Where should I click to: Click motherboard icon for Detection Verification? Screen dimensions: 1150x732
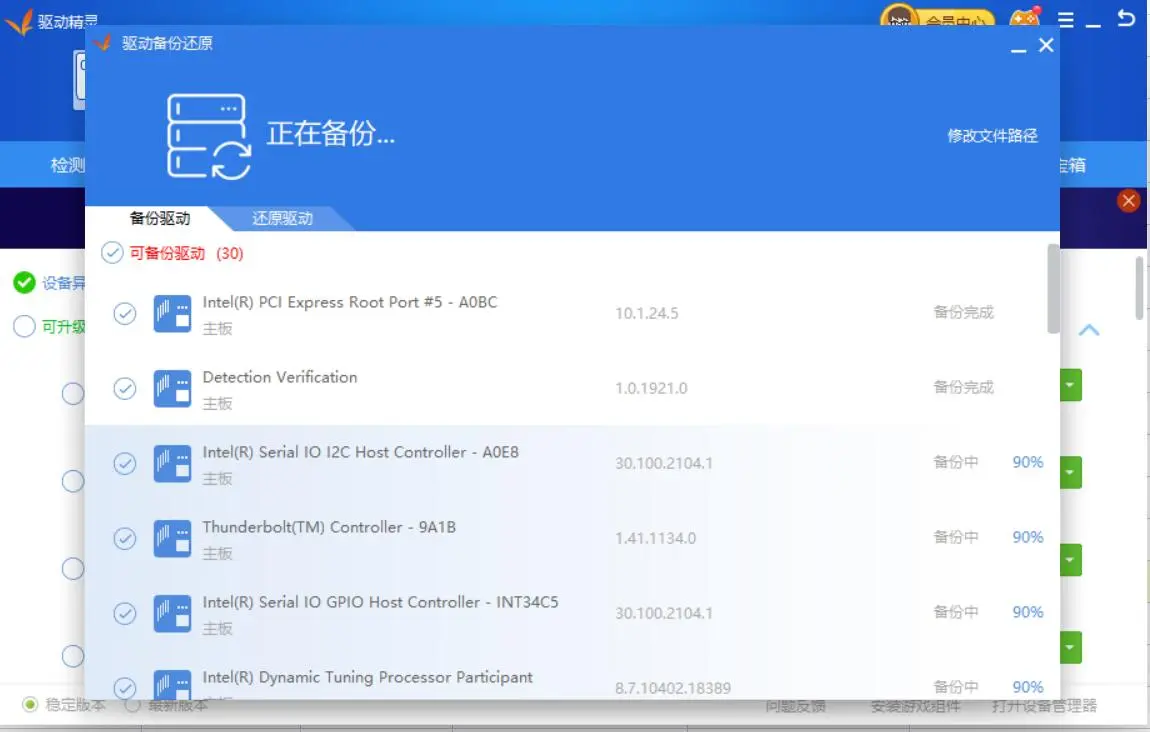pyautogui.click(x=172, y=388)
